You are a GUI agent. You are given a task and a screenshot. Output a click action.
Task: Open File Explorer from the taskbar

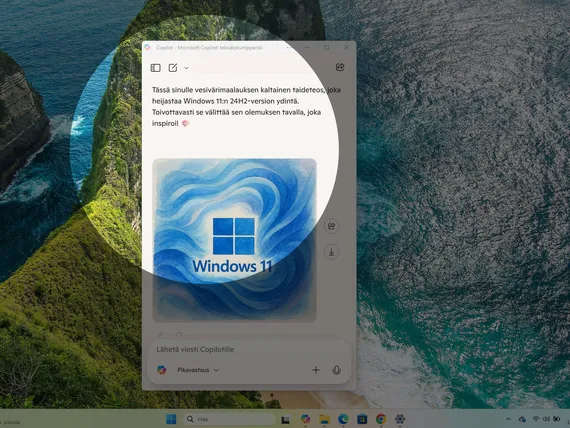tap(324, 419)
